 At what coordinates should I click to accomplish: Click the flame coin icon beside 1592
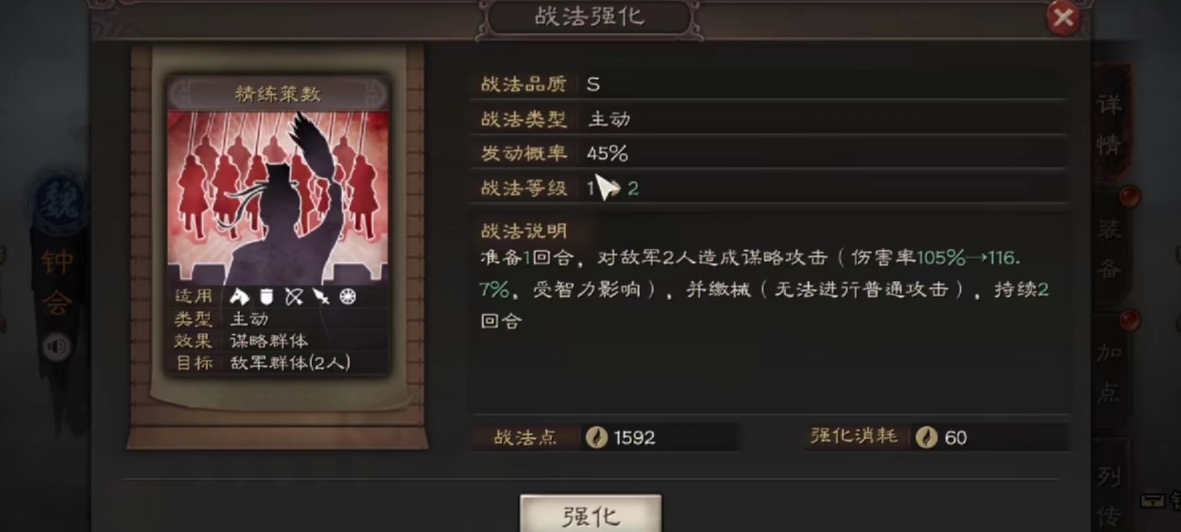597,438
